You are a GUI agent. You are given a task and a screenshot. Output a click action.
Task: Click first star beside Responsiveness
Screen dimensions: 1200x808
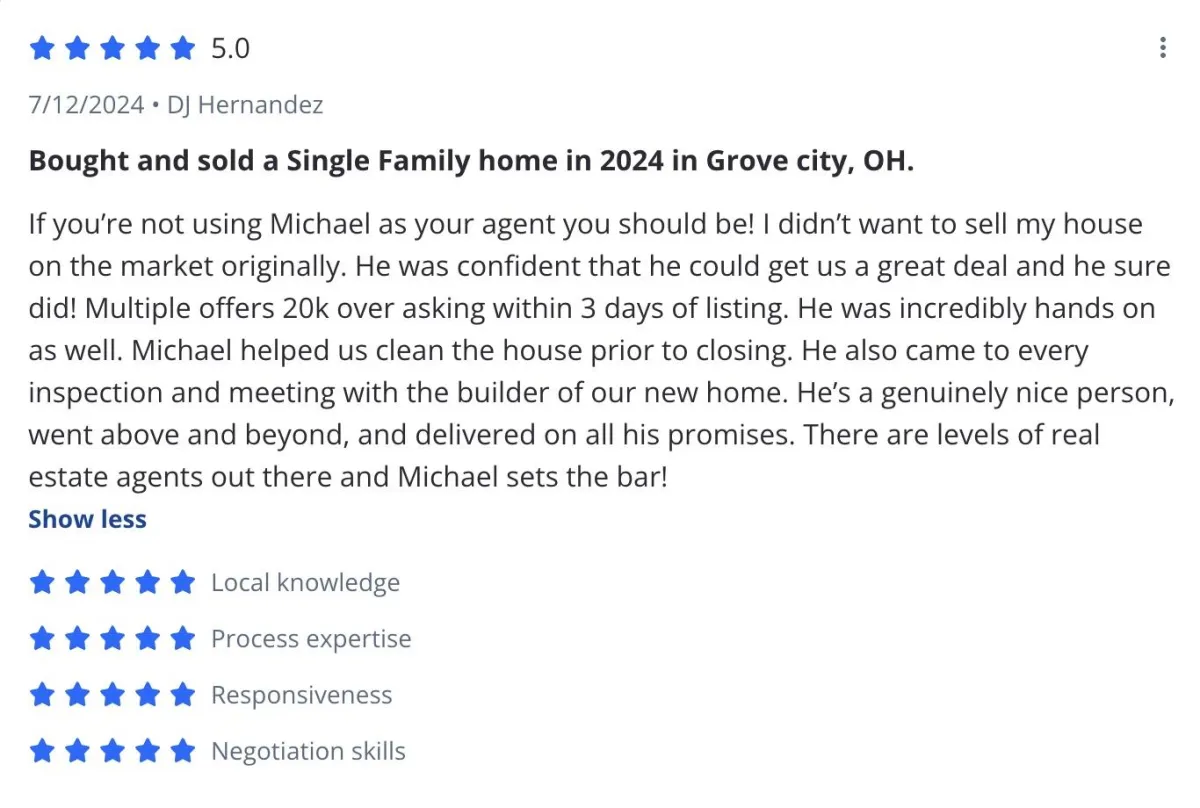pos(42,695)
